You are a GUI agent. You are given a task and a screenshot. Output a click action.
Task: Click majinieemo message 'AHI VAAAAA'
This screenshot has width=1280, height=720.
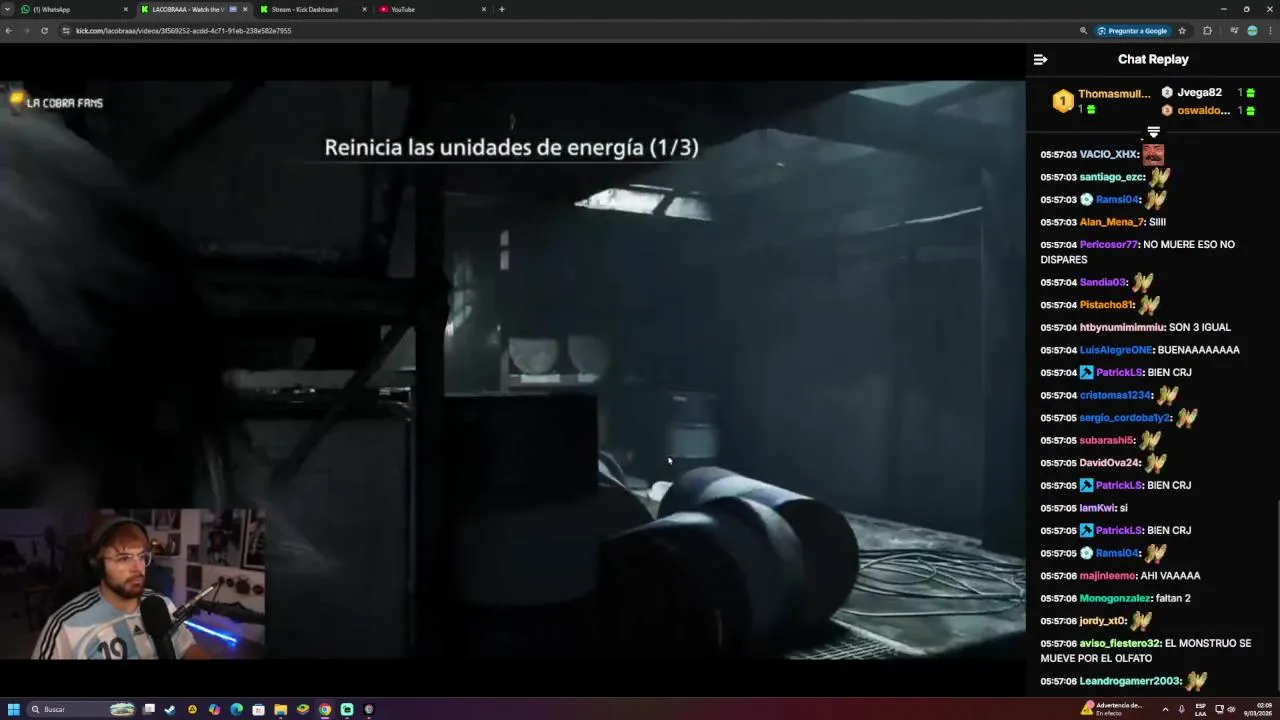[x=1170, y=576]
